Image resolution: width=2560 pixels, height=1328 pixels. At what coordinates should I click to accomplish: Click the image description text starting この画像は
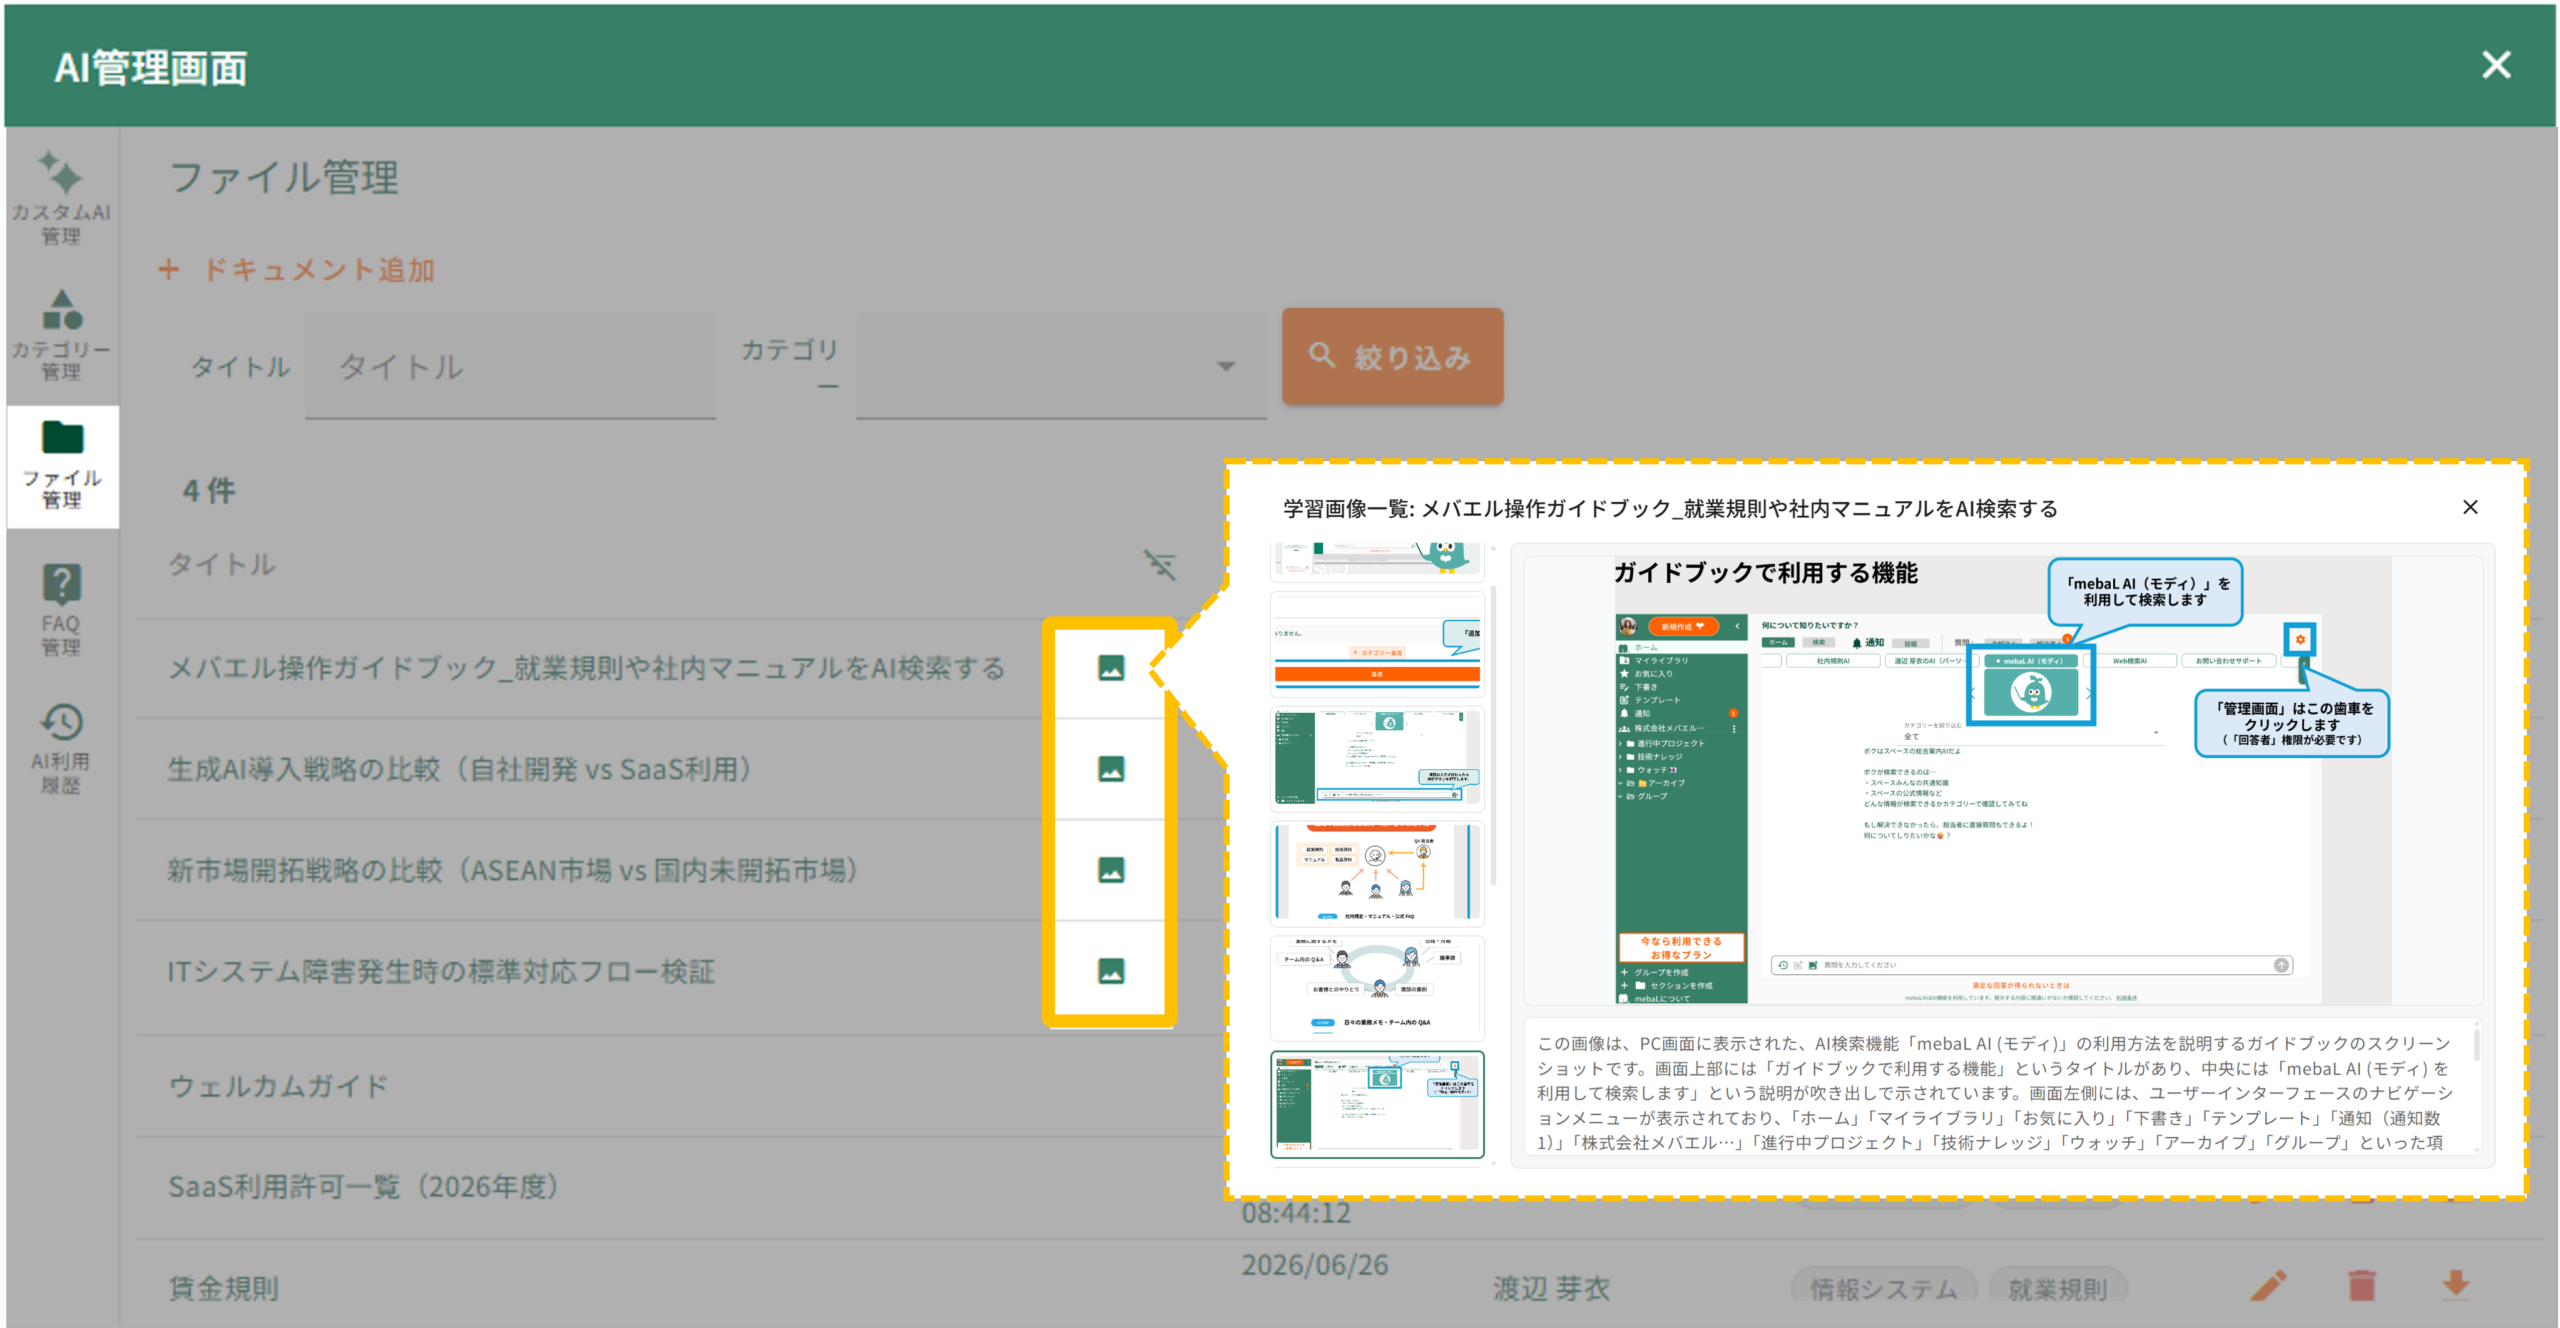pos(1994,1092)
